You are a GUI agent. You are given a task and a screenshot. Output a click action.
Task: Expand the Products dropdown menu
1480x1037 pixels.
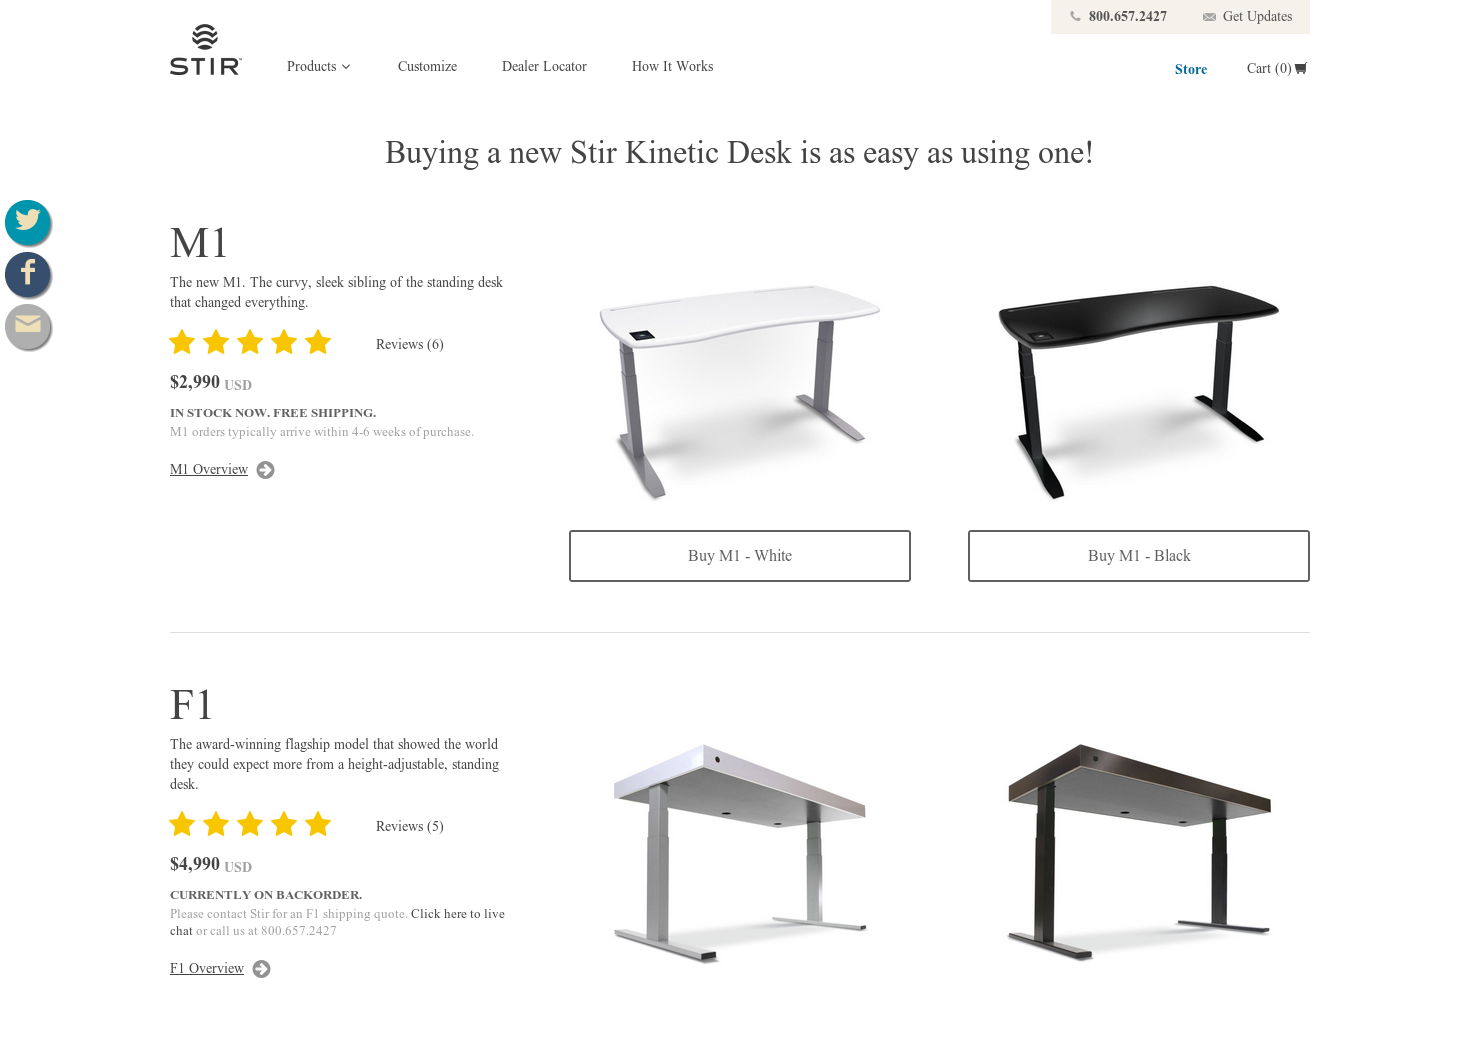point(318,66)
